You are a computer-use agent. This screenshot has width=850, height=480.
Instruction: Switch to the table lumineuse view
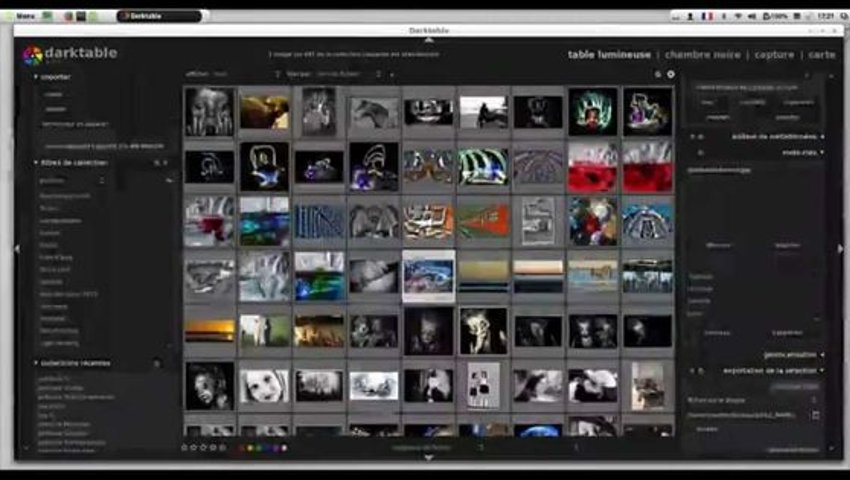click(x=609, y=55)
